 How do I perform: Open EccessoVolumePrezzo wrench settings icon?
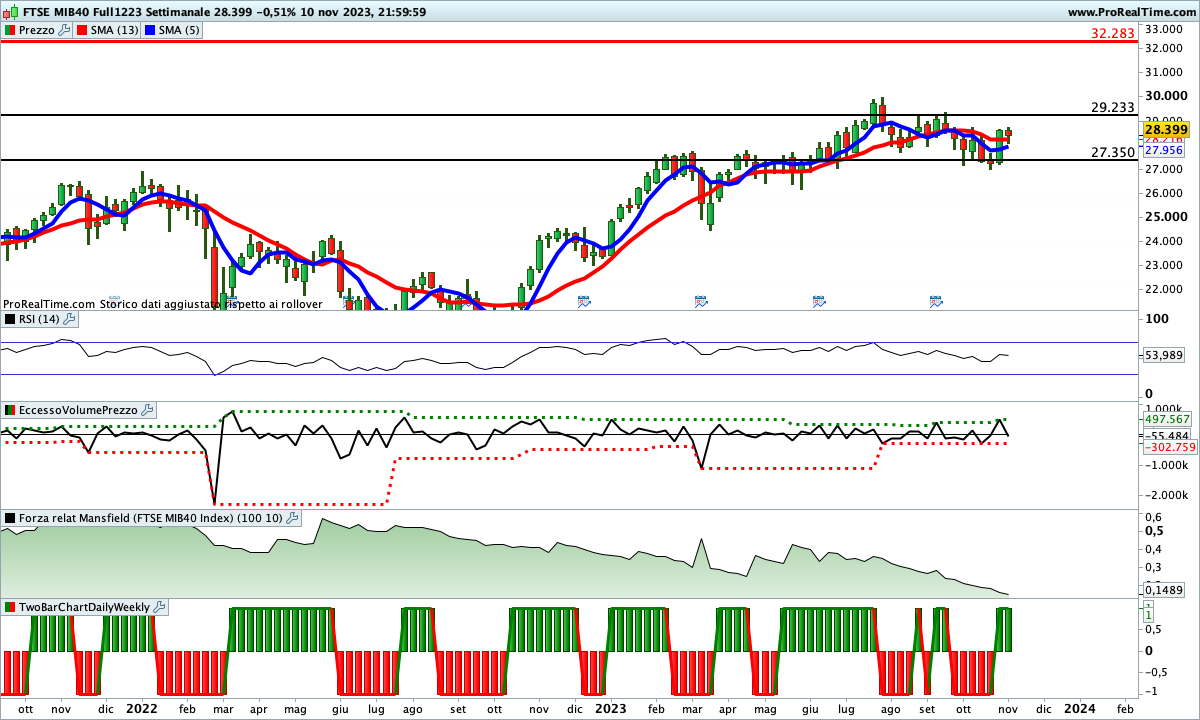147,410
